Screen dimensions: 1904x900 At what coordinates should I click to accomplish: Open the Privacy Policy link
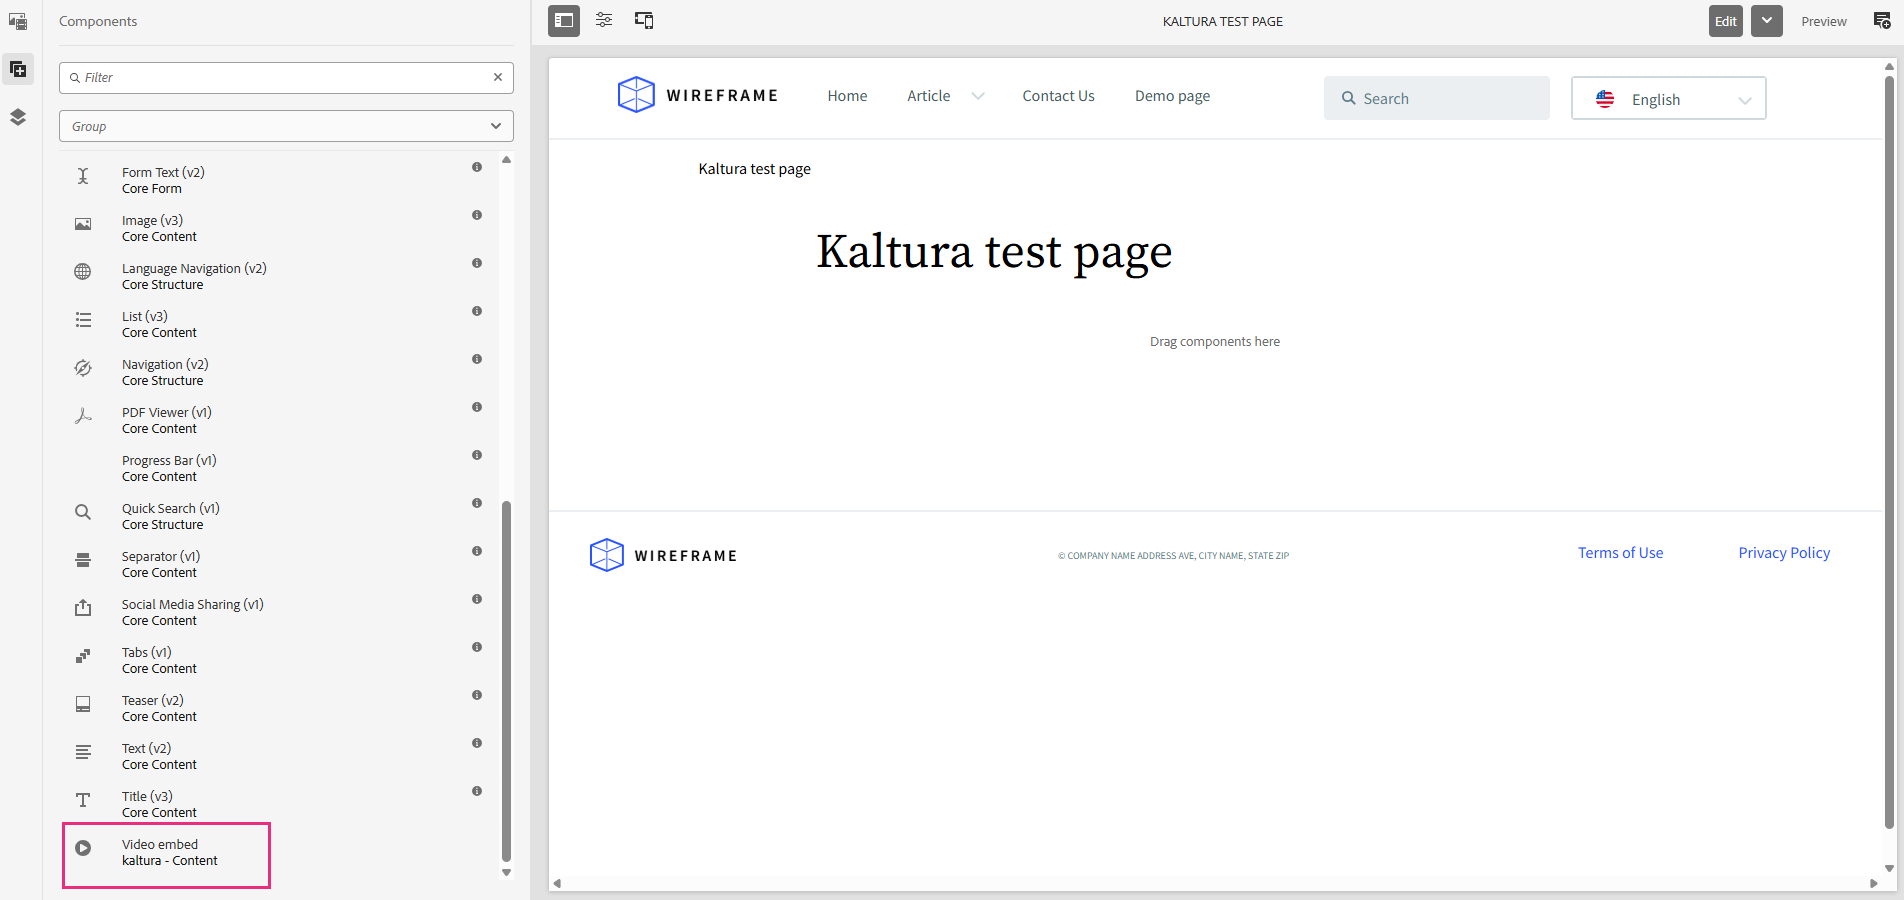click(1784, 553)
